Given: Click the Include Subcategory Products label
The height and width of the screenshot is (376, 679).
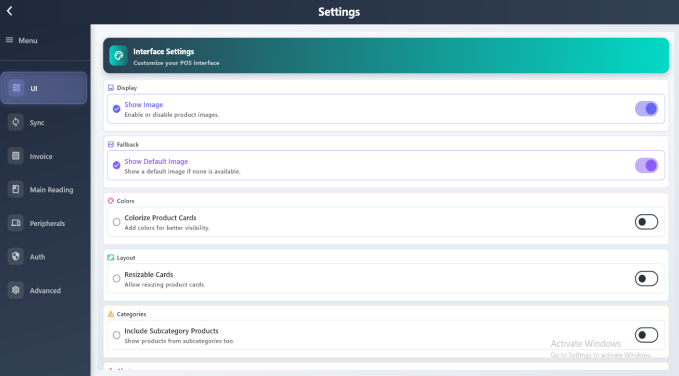Looking at the screenshot, I should [x=171, y=331].
